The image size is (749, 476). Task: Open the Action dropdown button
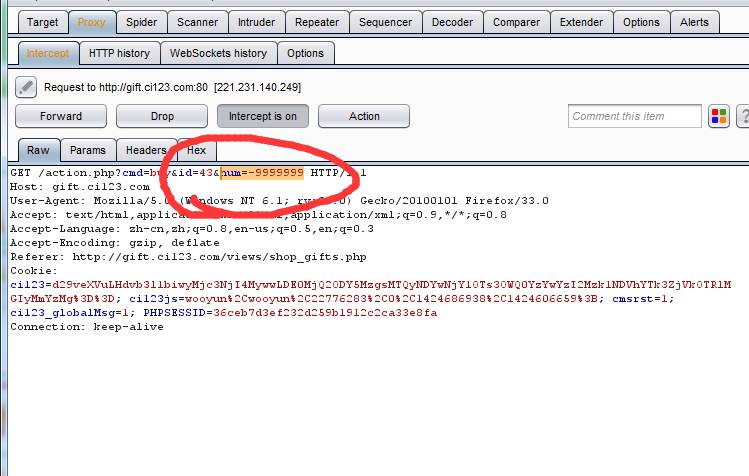364,116
